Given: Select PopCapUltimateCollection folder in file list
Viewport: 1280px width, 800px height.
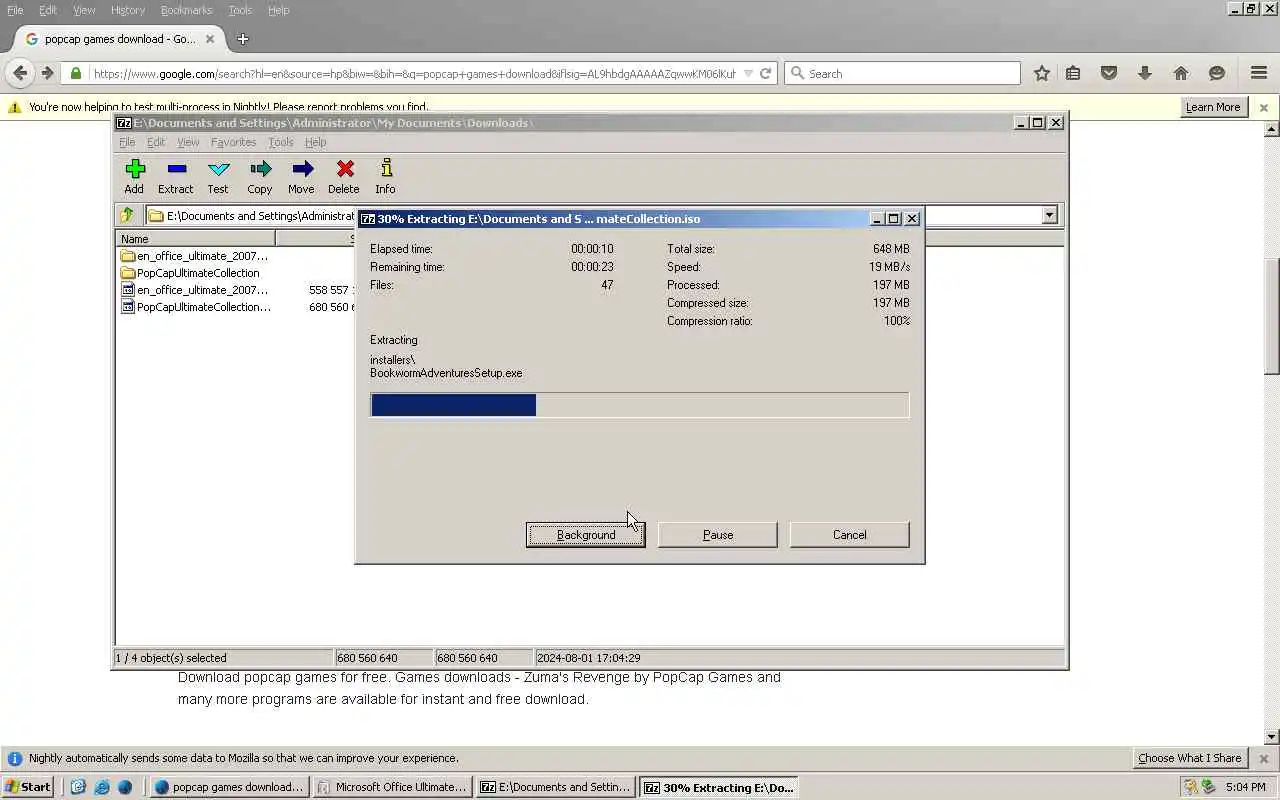Looking at the screenshot, I should pyautogui.click(x=190, y=273).
